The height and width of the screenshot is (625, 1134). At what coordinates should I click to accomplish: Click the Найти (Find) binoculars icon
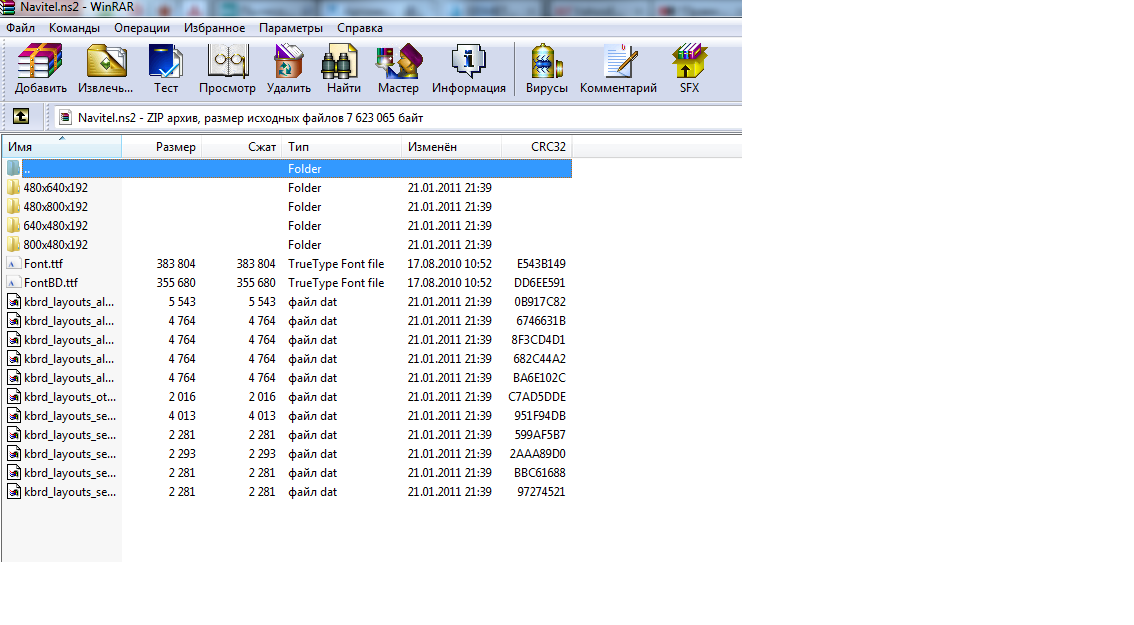tap(343, 68)
